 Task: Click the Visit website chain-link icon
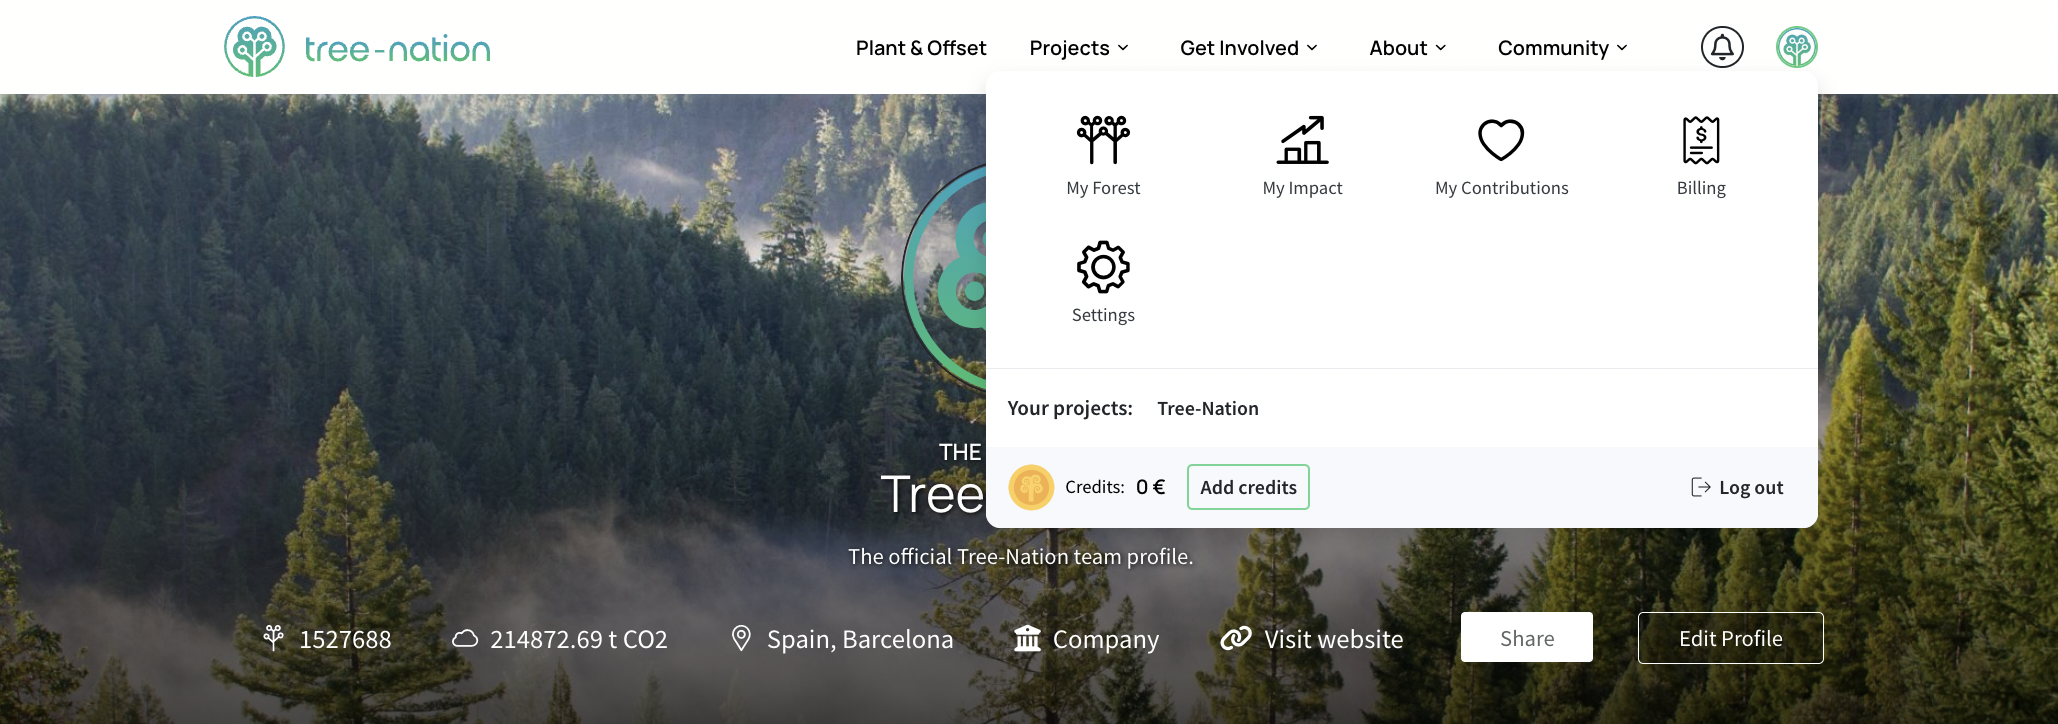[1236, 638]
